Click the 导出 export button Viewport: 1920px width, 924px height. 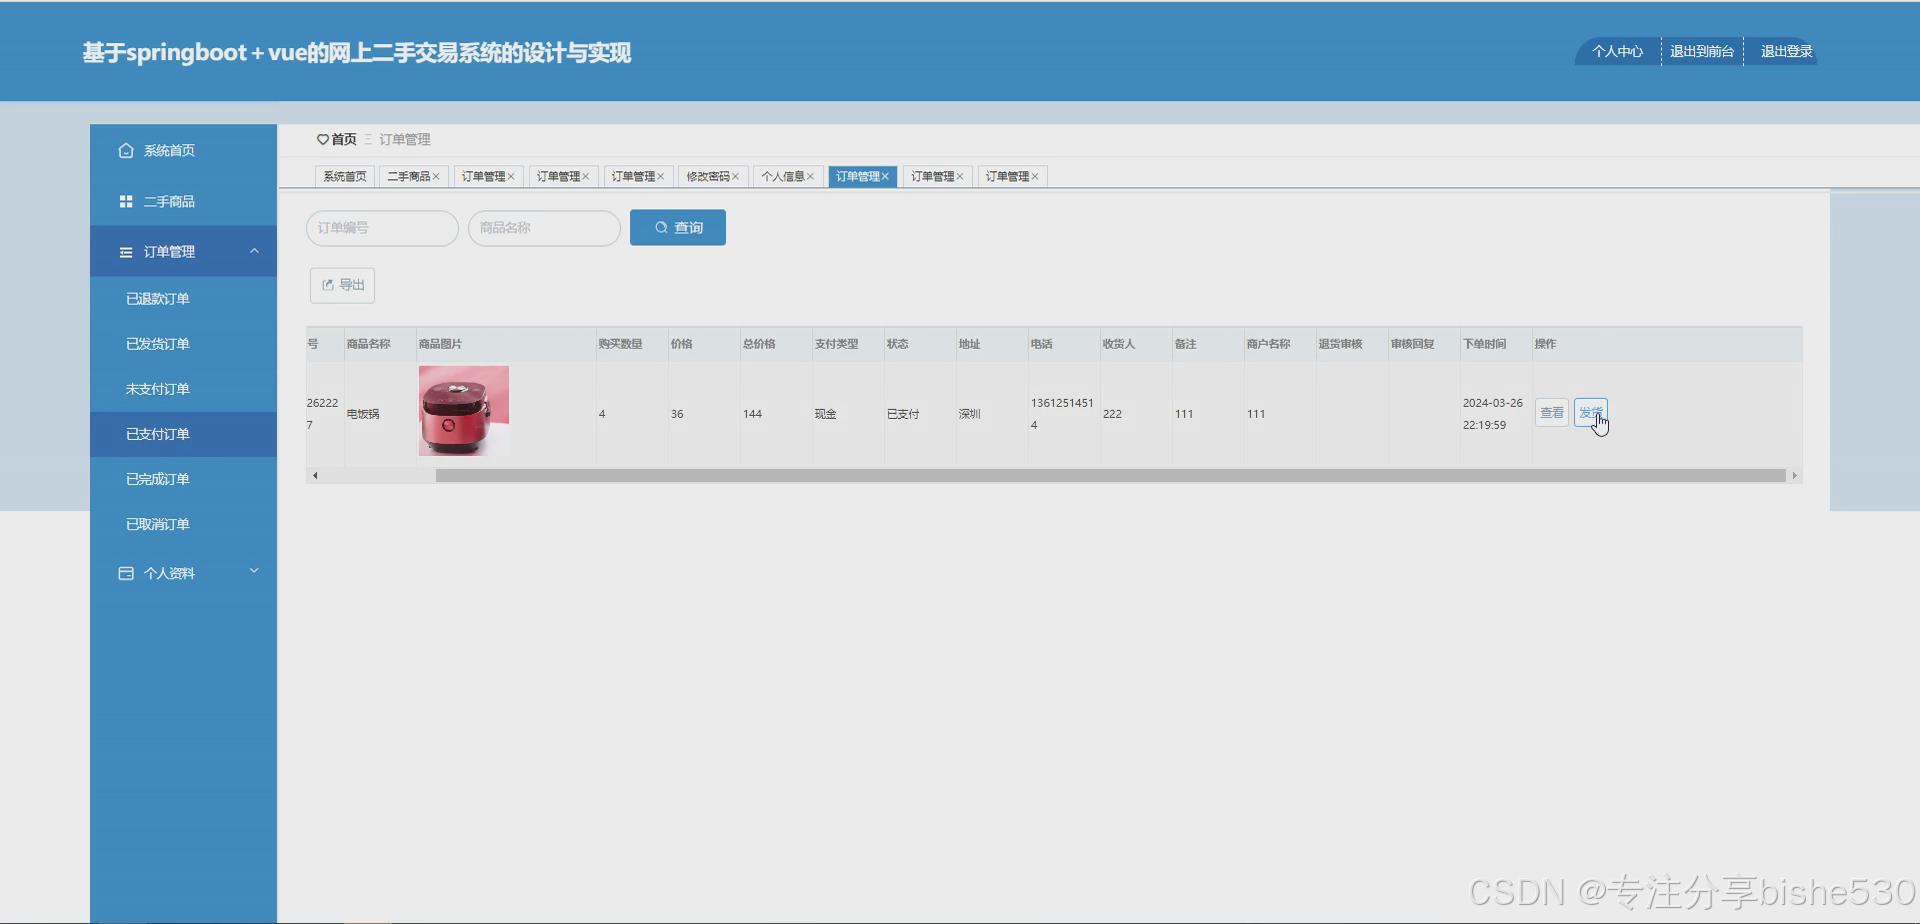coord(342,285)
